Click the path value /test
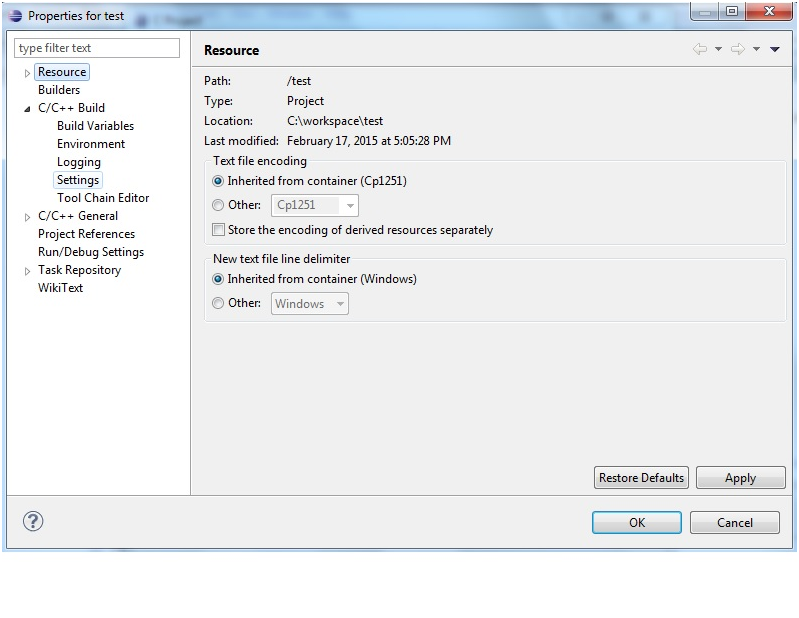This screenshot has width=799, height=618. tap(299, 81)
